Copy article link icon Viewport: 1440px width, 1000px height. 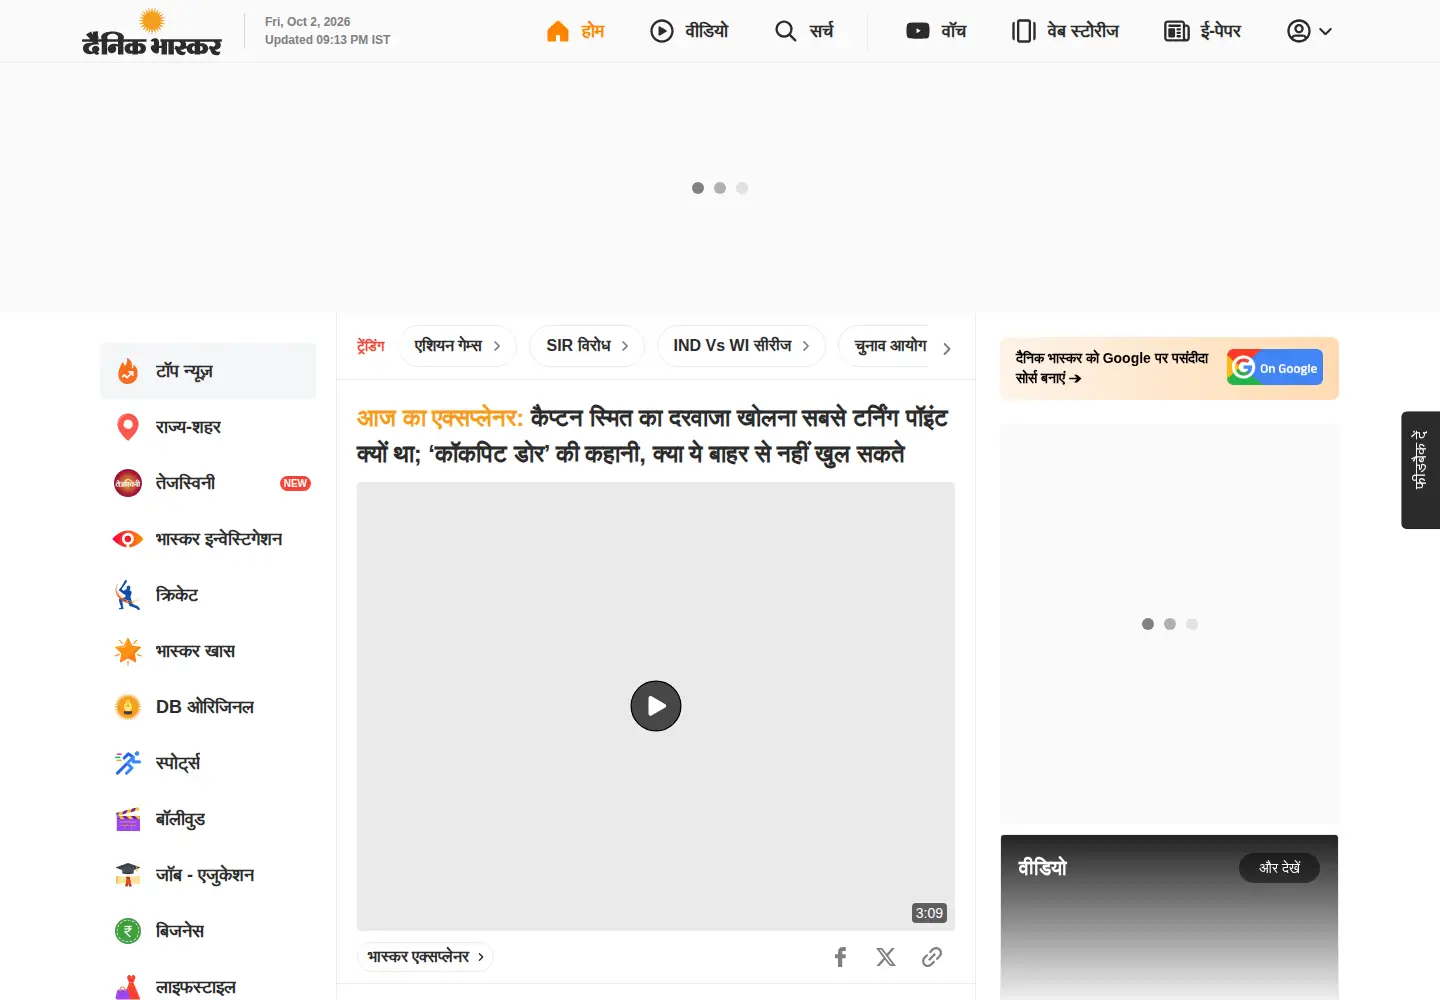pos(932,957)
